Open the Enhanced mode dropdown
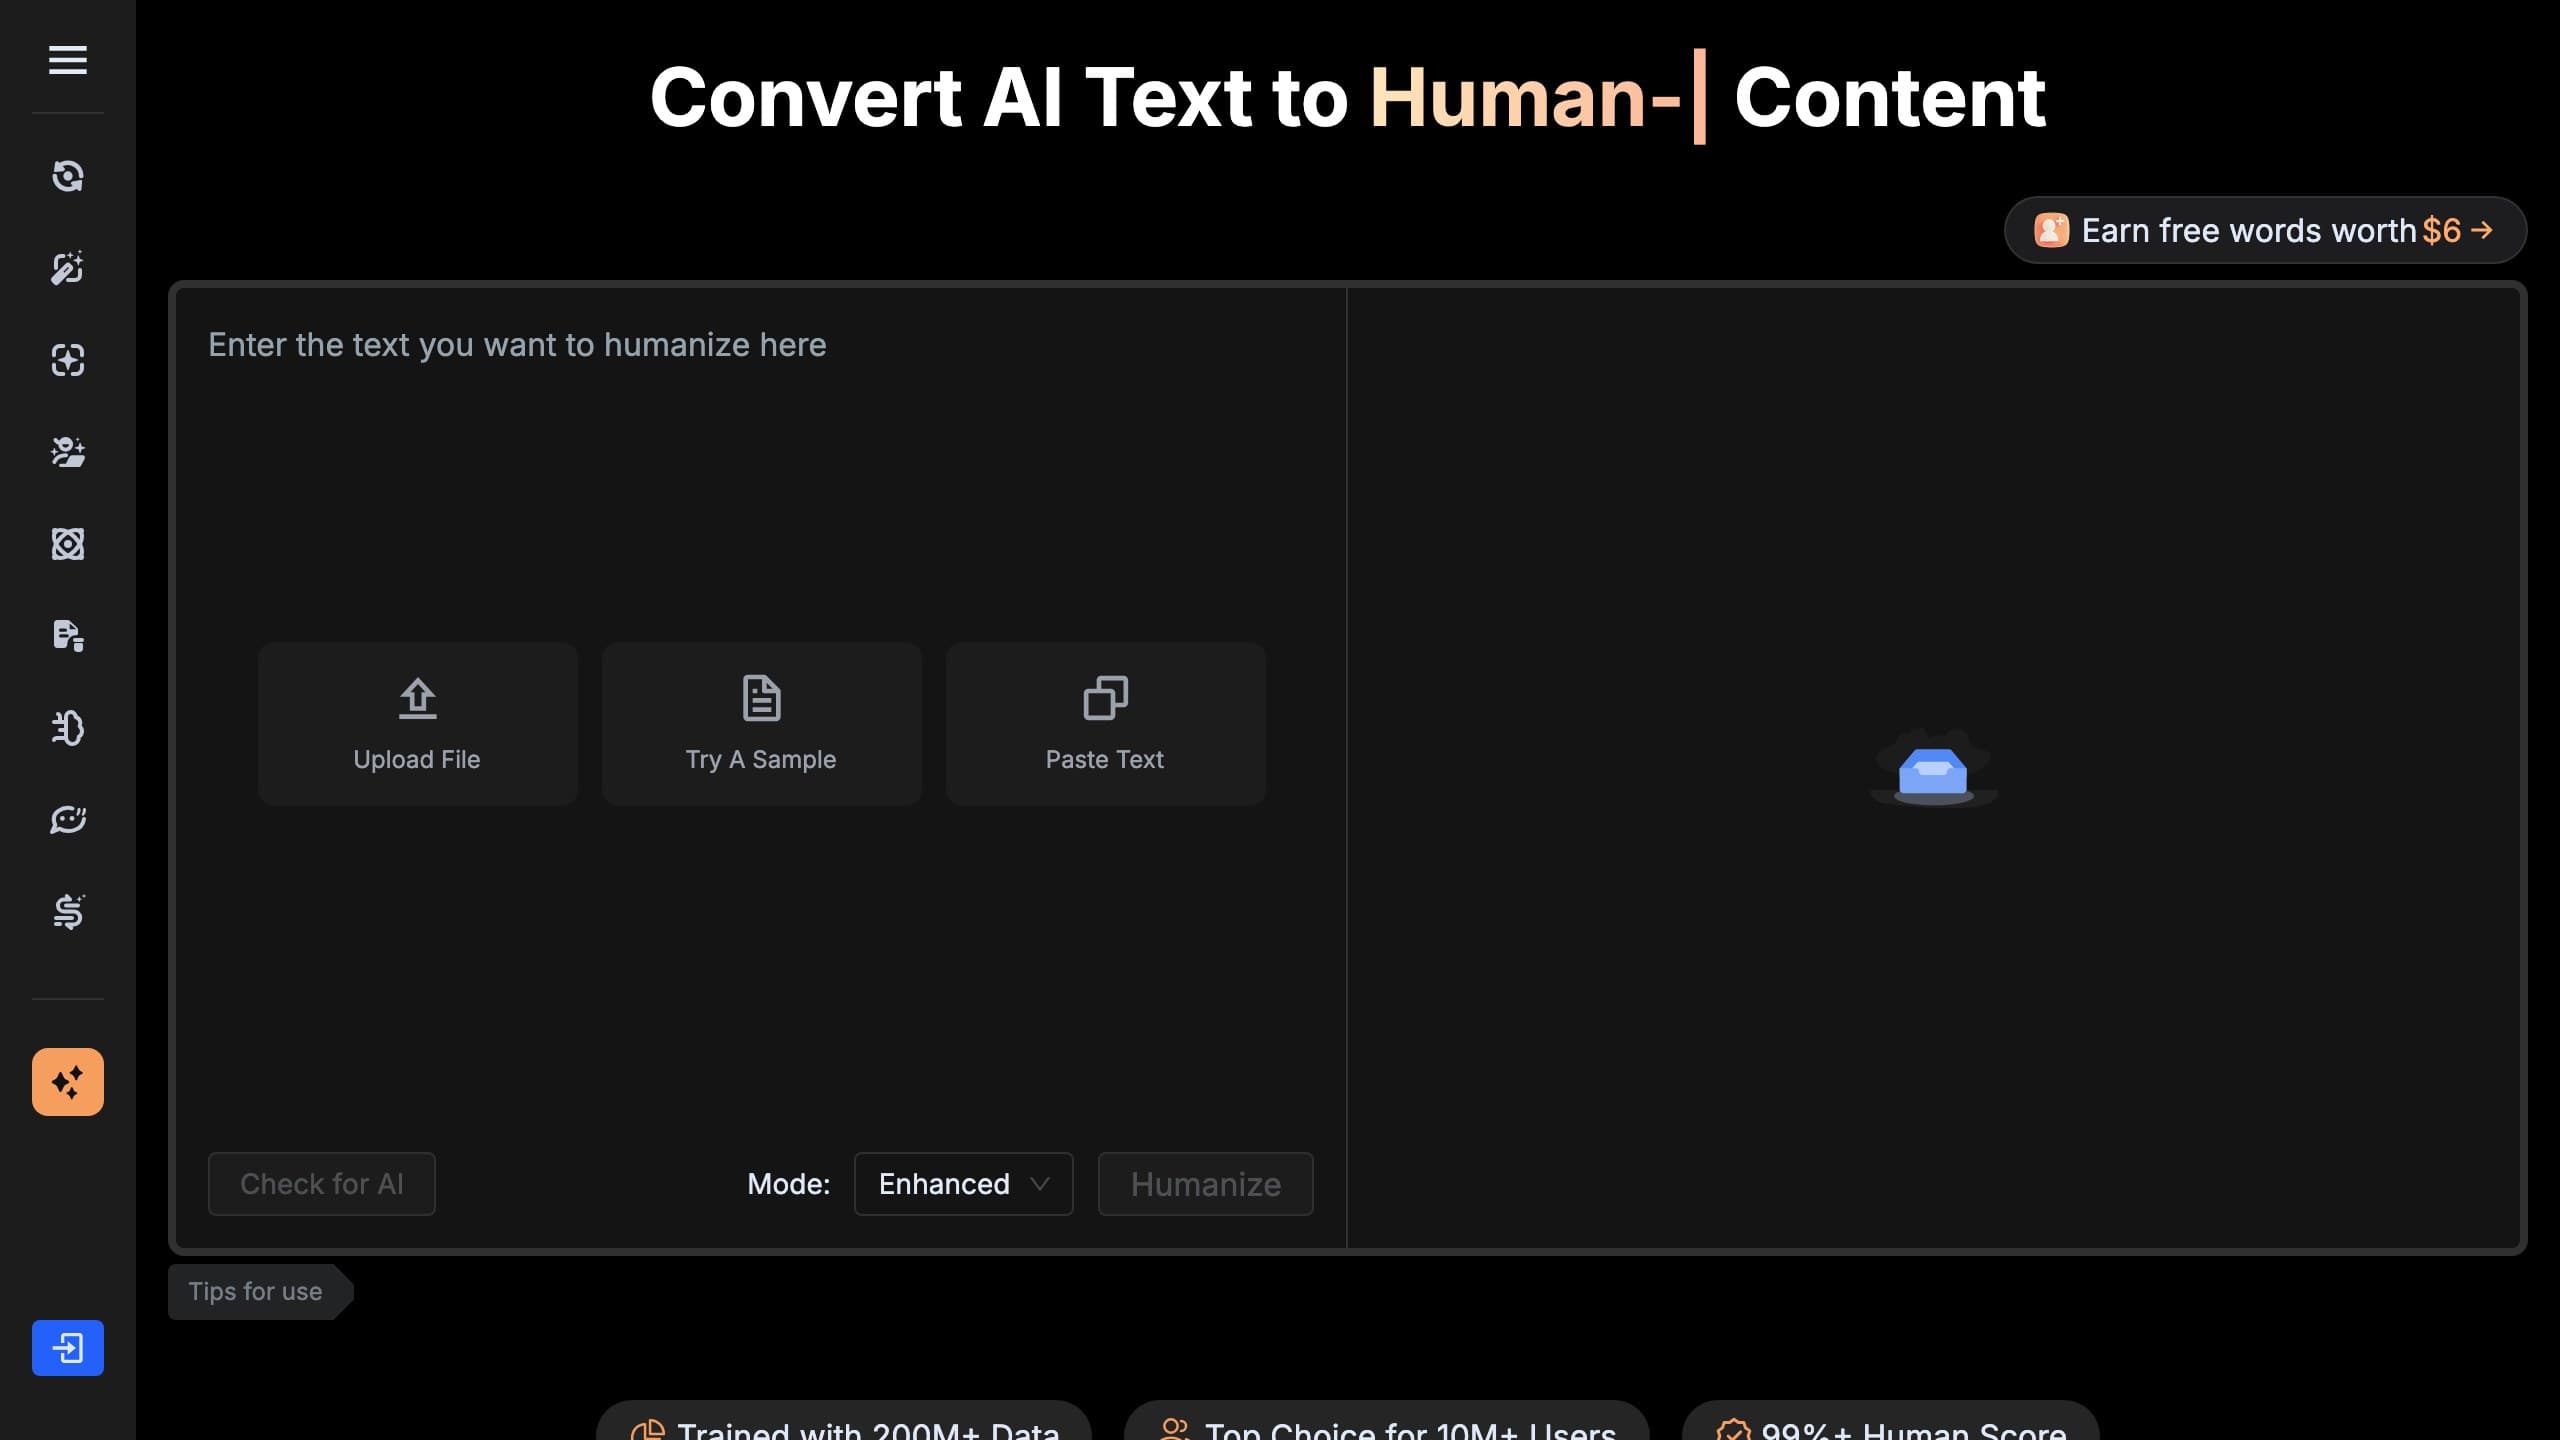2560x1440 pixels. pyautogui.click(x=964, y=1184)
